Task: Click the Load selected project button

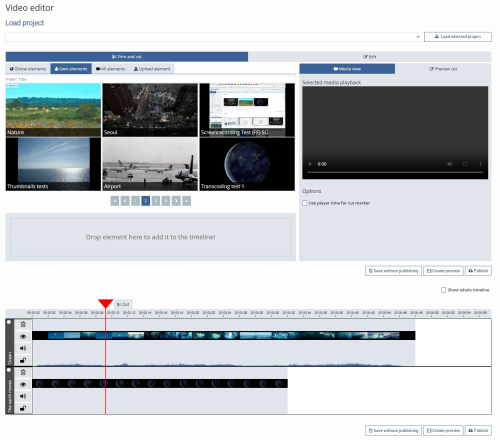Action: coord(458,37)
